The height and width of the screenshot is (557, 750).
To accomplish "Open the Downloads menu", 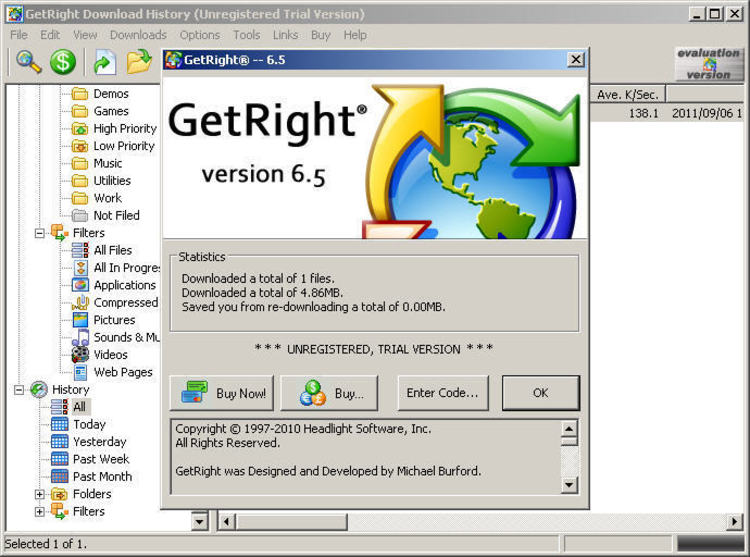I will (138, 35).
